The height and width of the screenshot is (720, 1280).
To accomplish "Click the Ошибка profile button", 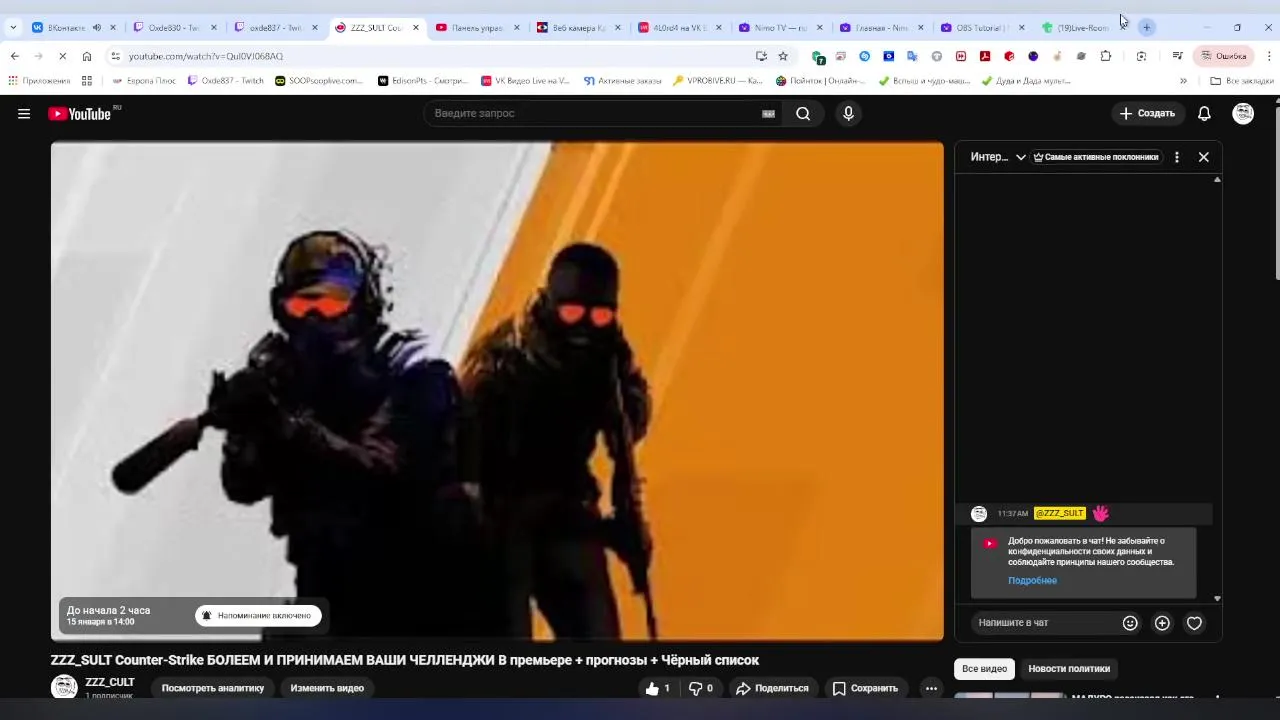I will pos(1224,56).
